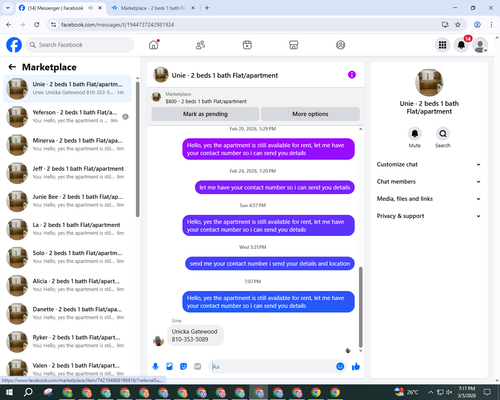Open a new browser tab
Screen dimensions: 500x400
click(x=207, y=8)
